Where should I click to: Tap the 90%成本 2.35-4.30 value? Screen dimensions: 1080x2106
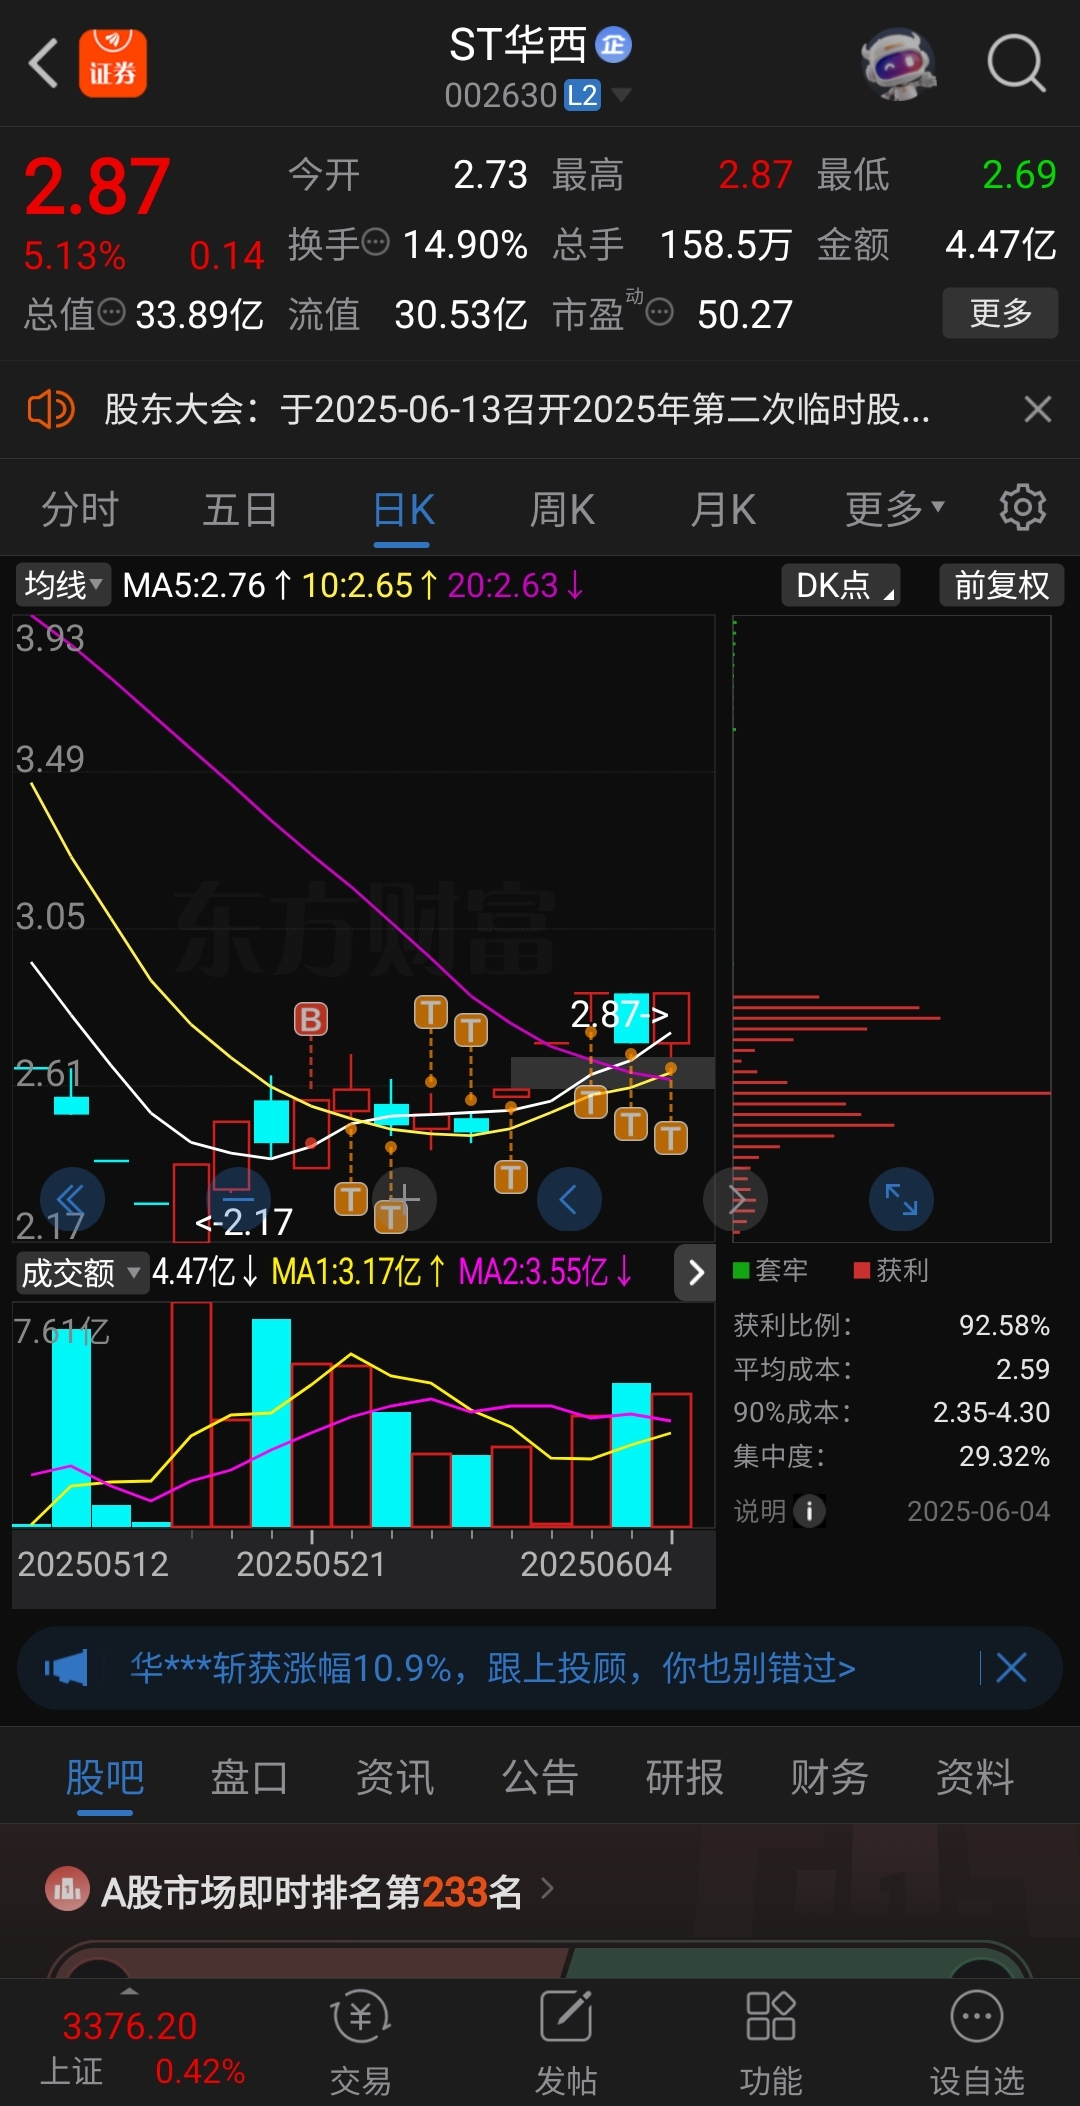991,1412
